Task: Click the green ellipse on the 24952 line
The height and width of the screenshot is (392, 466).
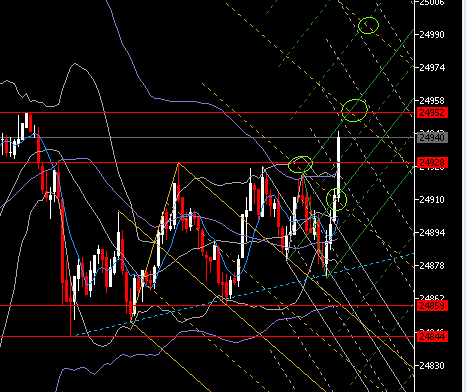Action: [x=354, y=110]
